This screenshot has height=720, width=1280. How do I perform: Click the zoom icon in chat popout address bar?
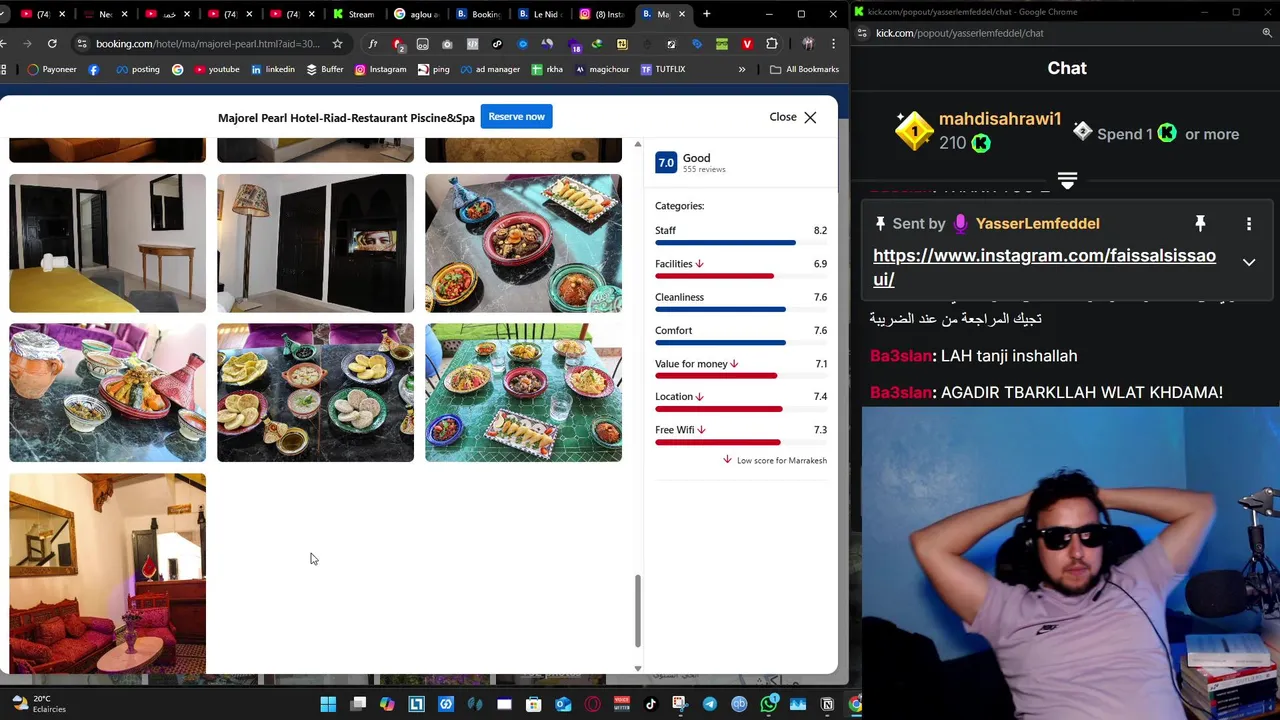(1266, 33)
